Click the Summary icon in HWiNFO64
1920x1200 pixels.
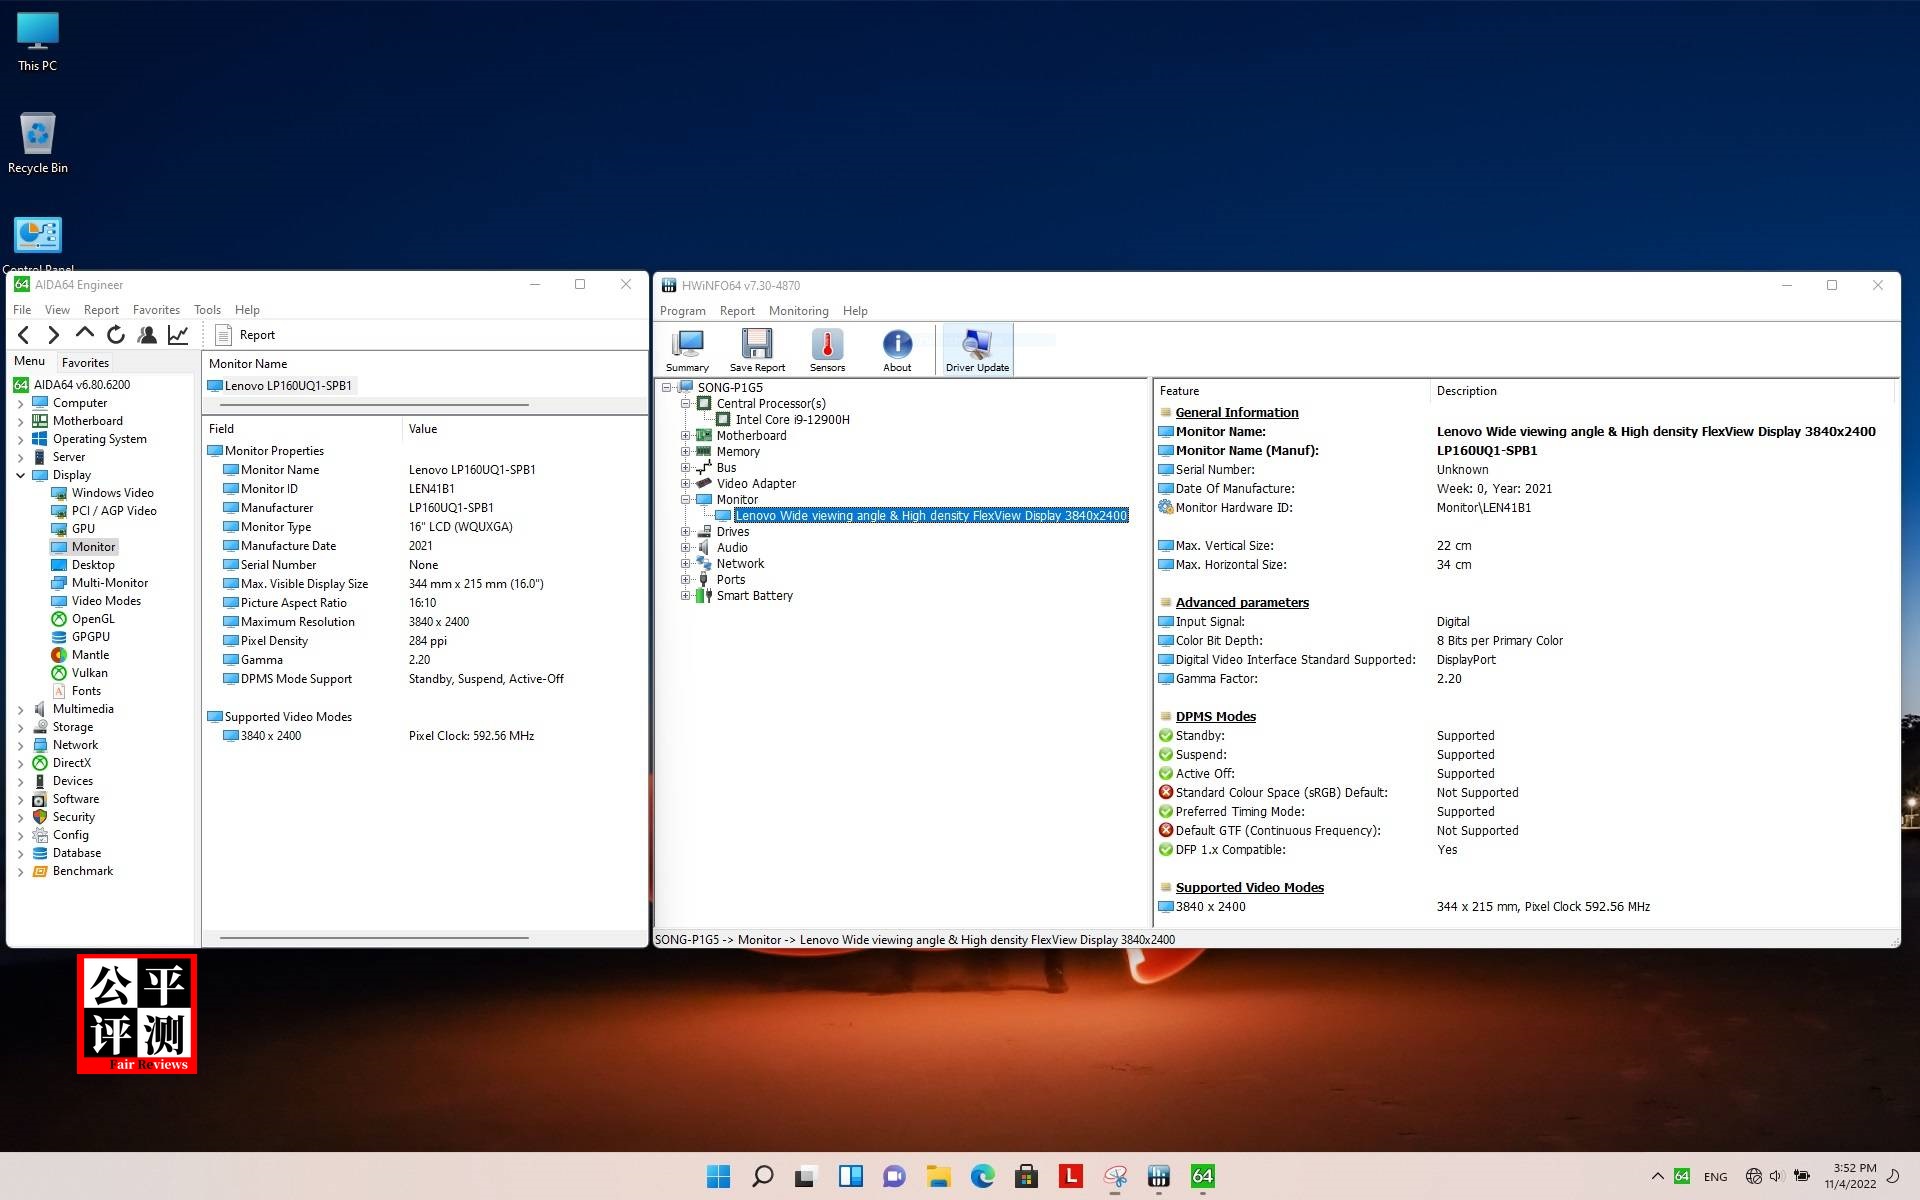pos(686,348)
